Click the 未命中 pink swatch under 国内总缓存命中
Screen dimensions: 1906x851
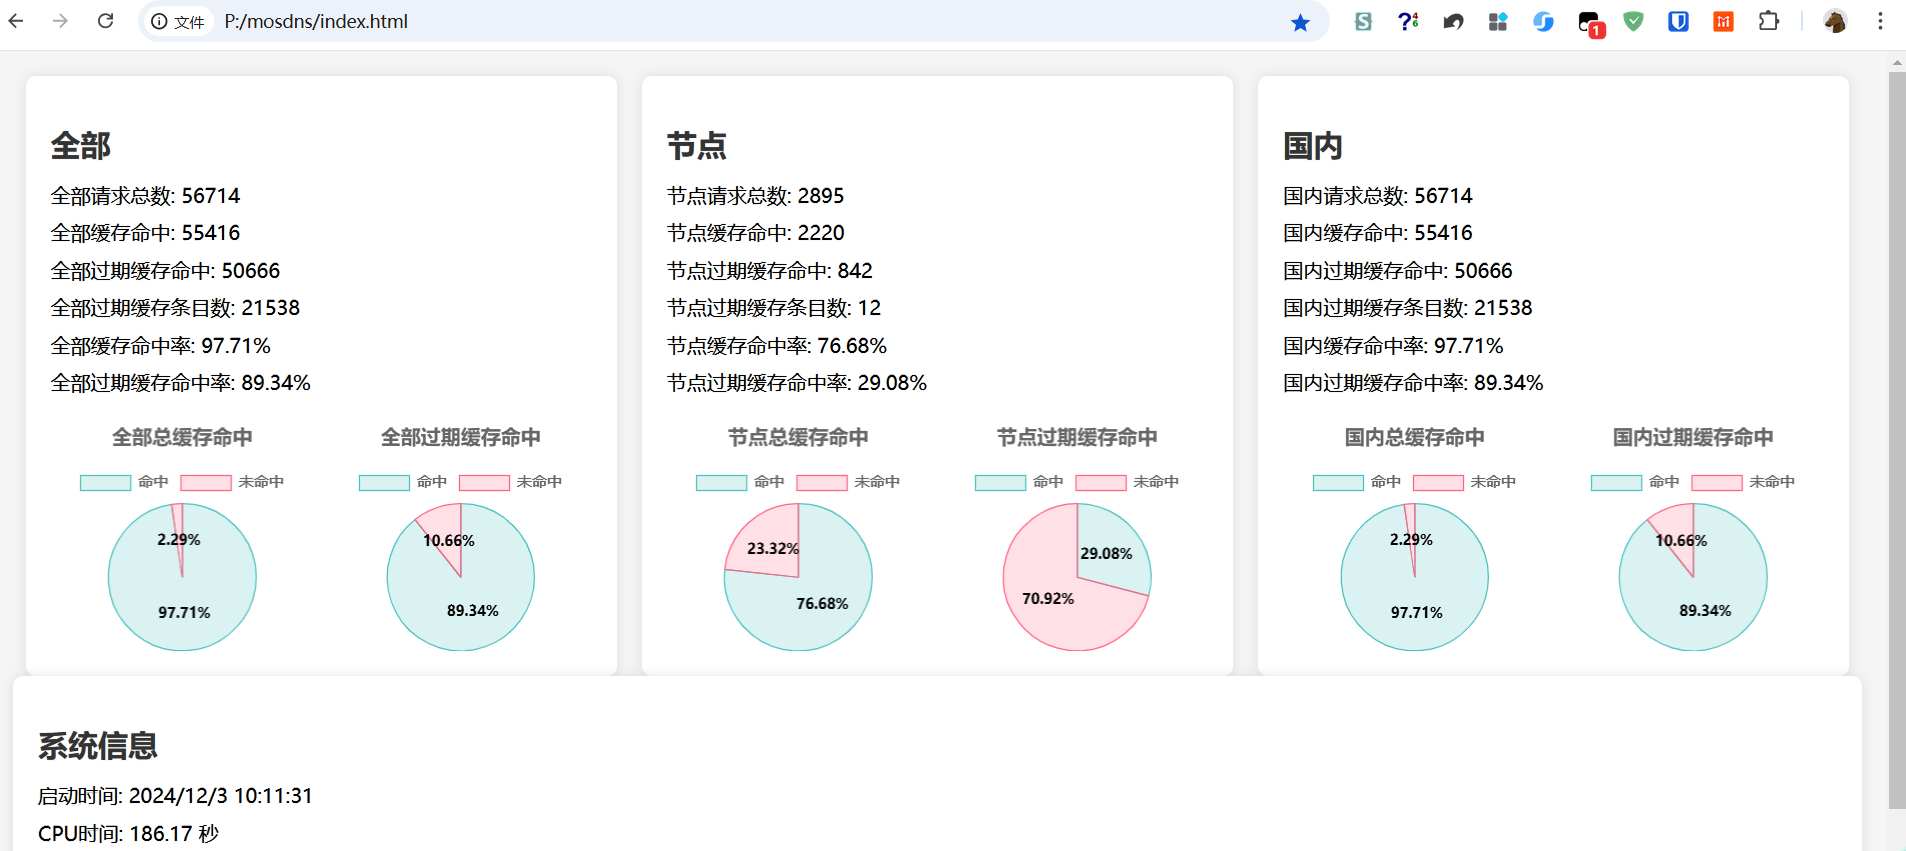1438,483
